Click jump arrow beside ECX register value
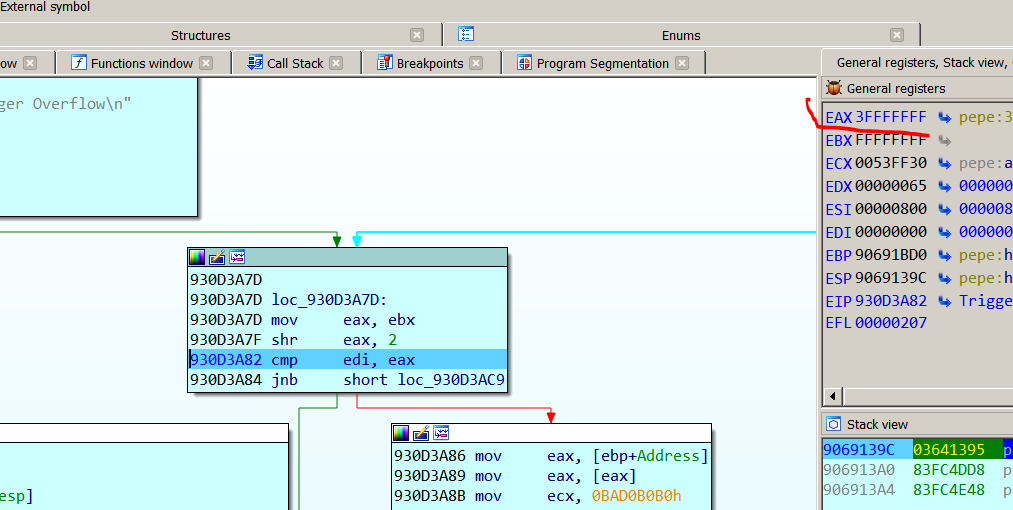Screen dimensions: 1013x510 coord(944,164)
